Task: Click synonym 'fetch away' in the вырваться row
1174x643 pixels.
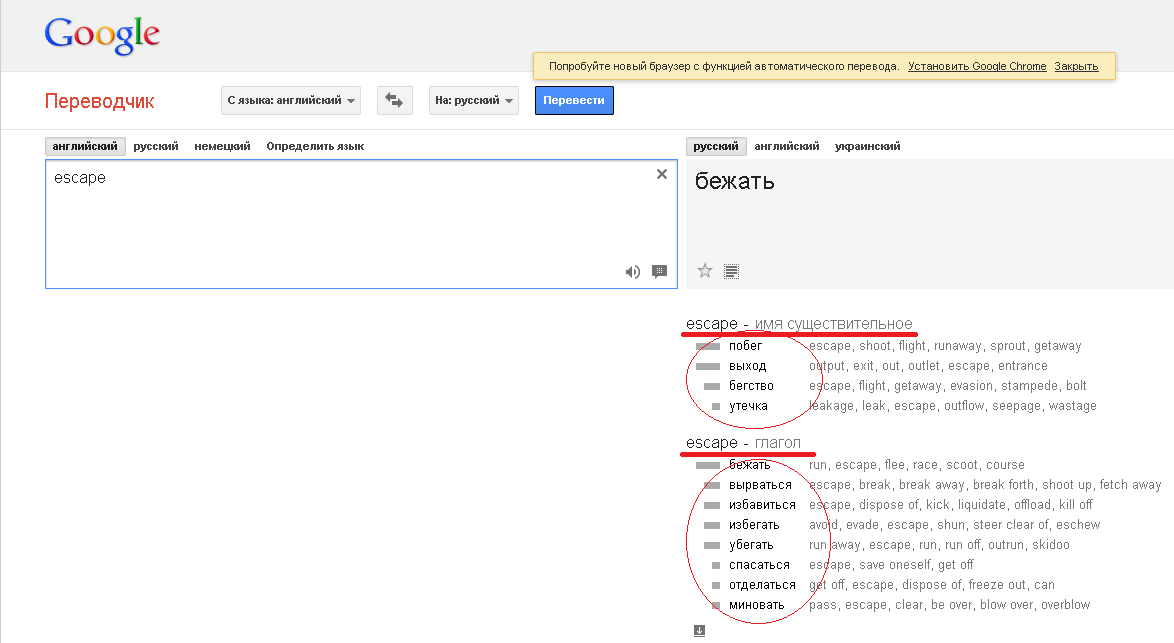Action: coord(1130,485)
